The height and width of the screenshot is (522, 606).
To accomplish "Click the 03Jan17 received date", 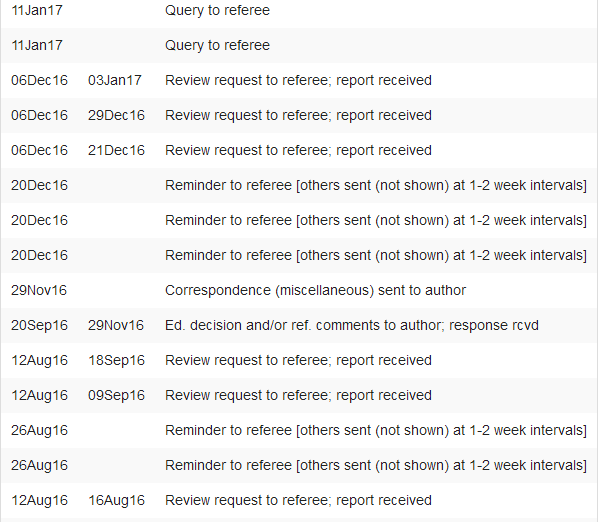I will (115, 80).
